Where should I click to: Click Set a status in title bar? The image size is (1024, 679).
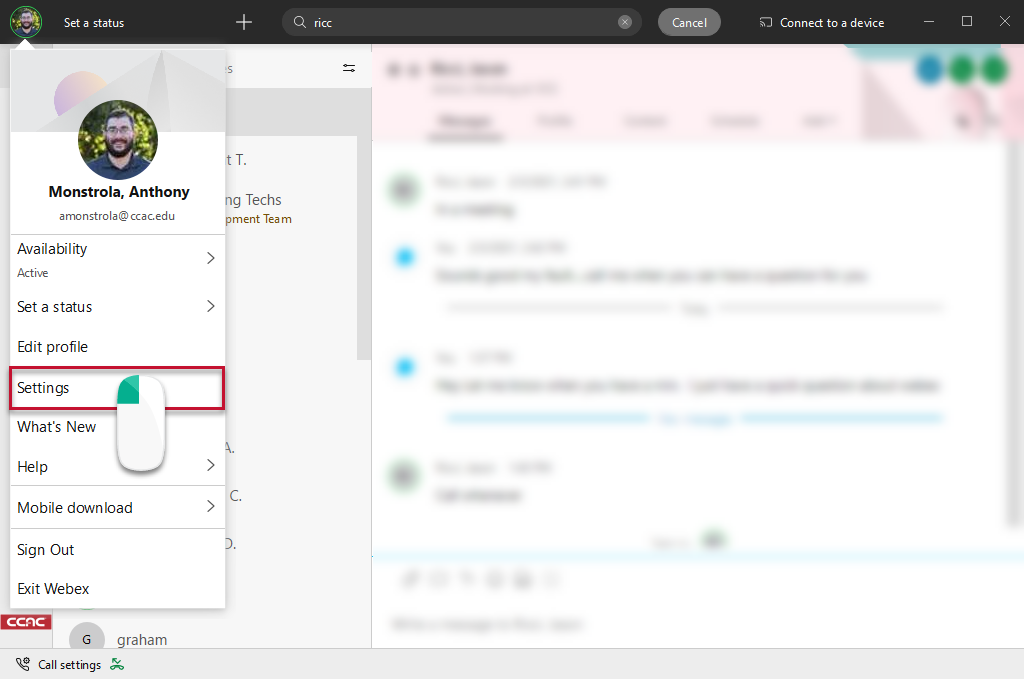pyautogui.click(x=94, y=23)
